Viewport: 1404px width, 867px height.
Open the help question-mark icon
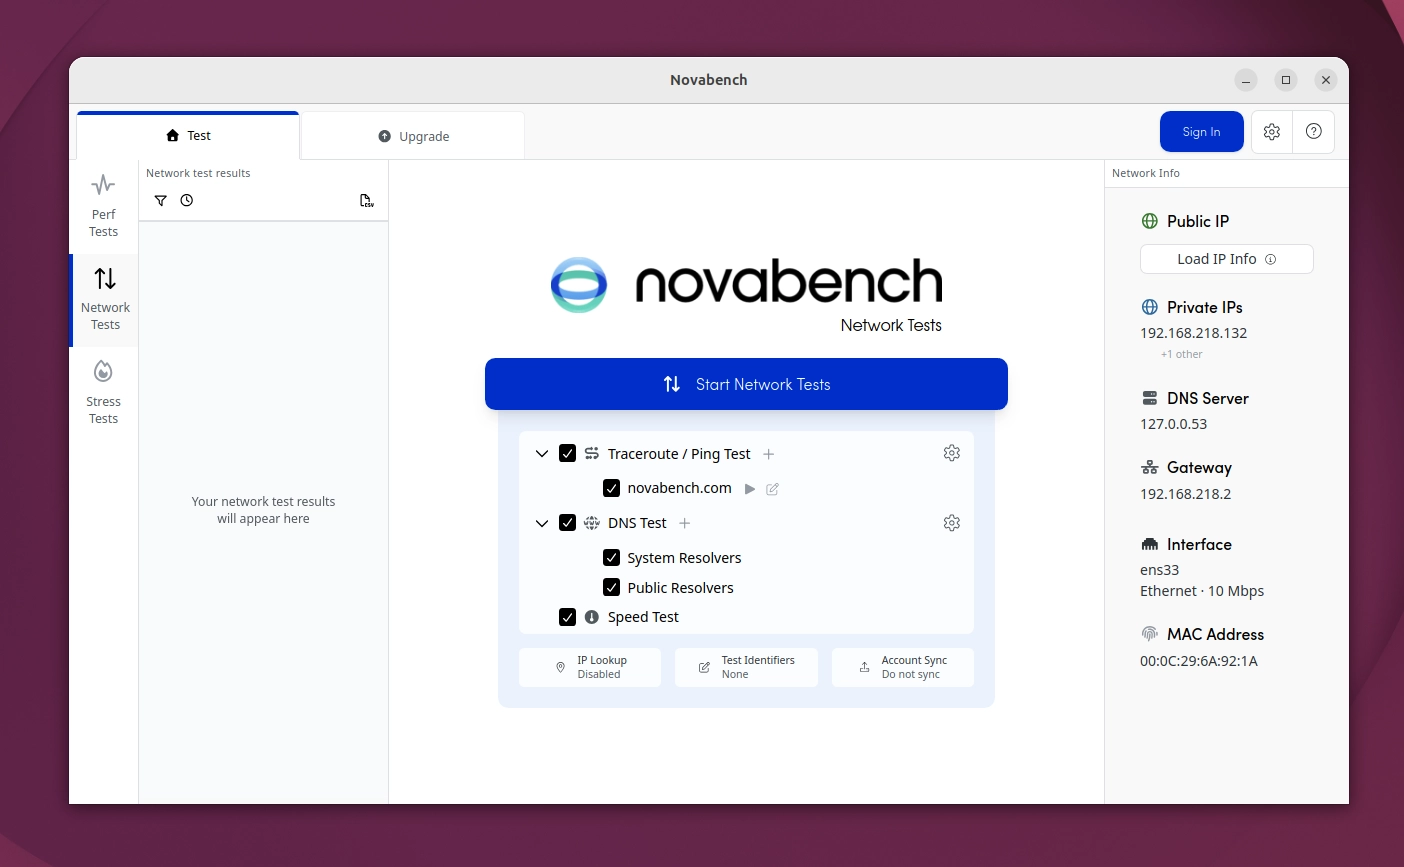(1314, 132)
